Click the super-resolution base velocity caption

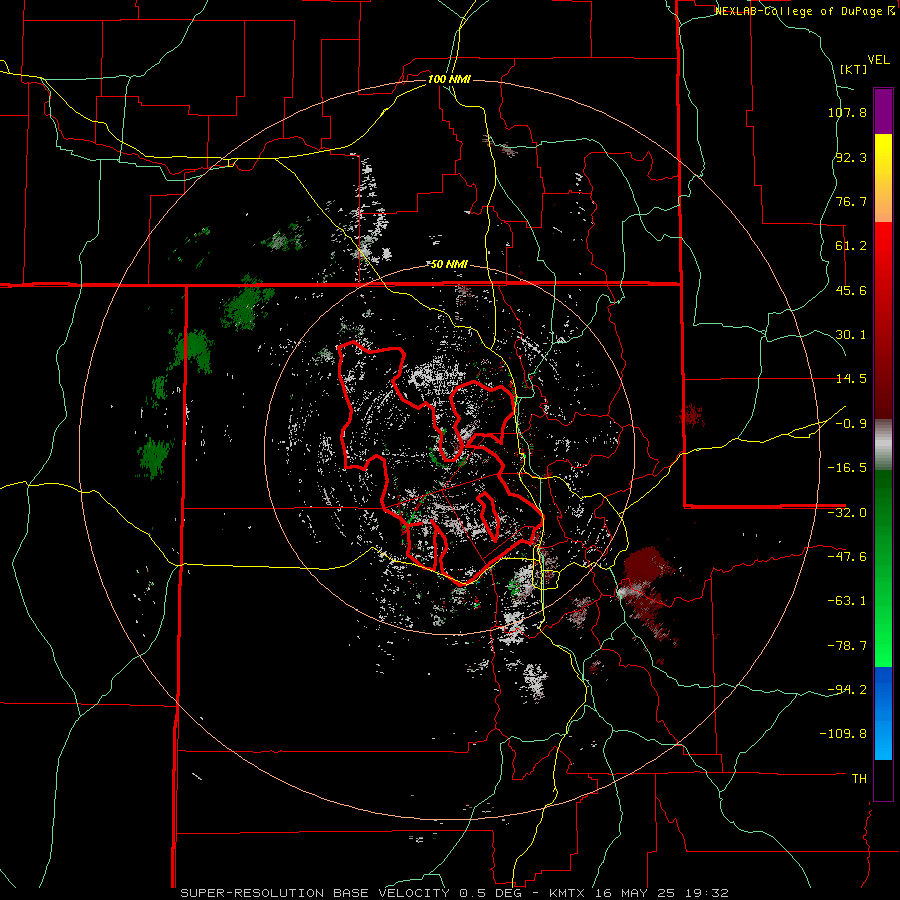454,893
